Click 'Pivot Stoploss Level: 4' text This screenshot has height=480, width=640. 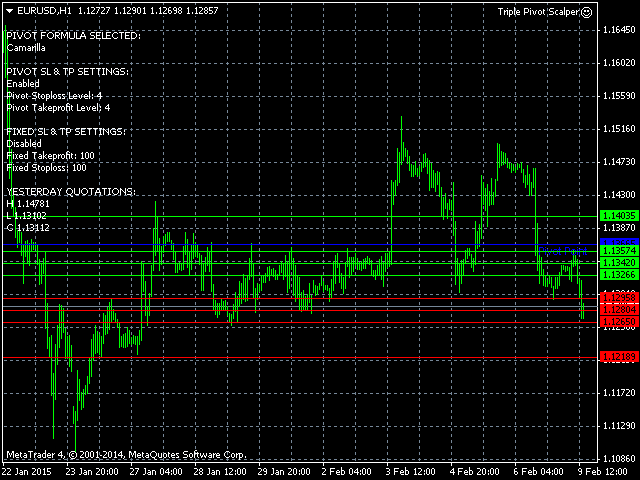click(54, 96)
